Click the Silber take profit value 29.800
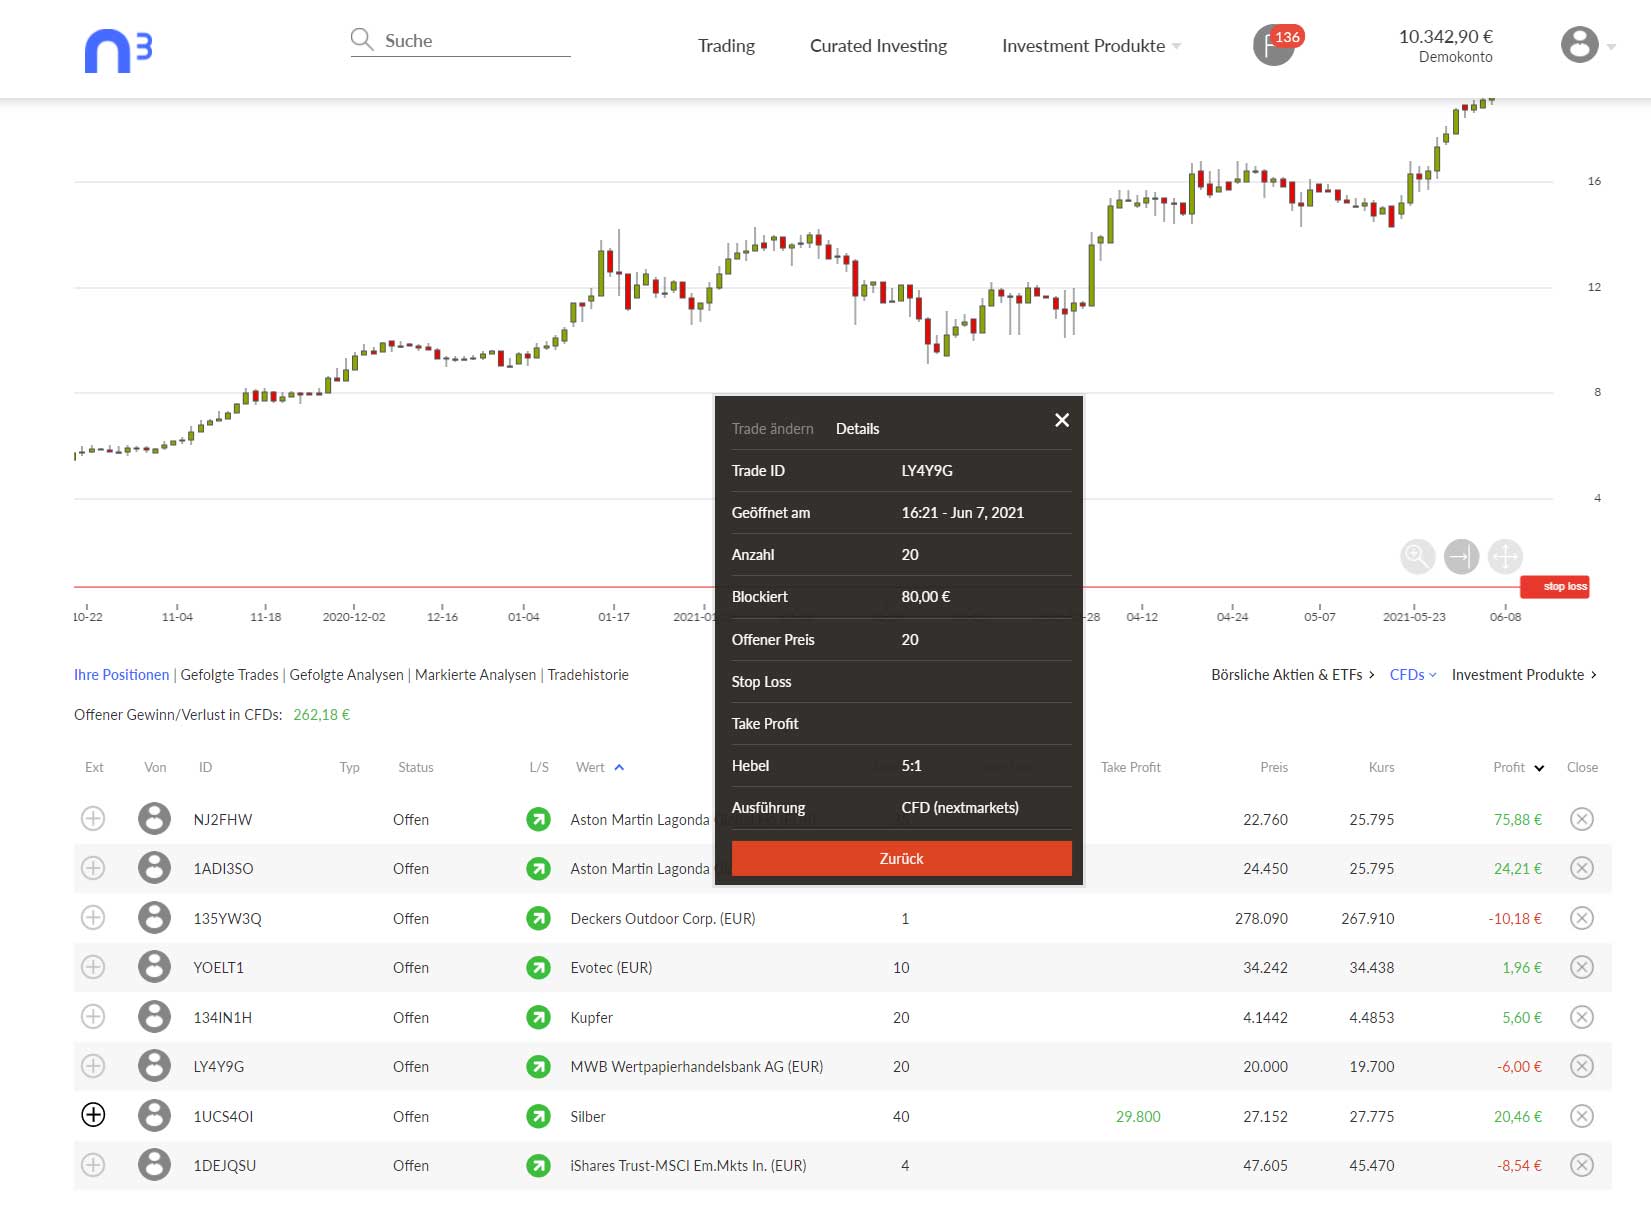This screenshot has height=1214, width=1651. point(1138,1116)
